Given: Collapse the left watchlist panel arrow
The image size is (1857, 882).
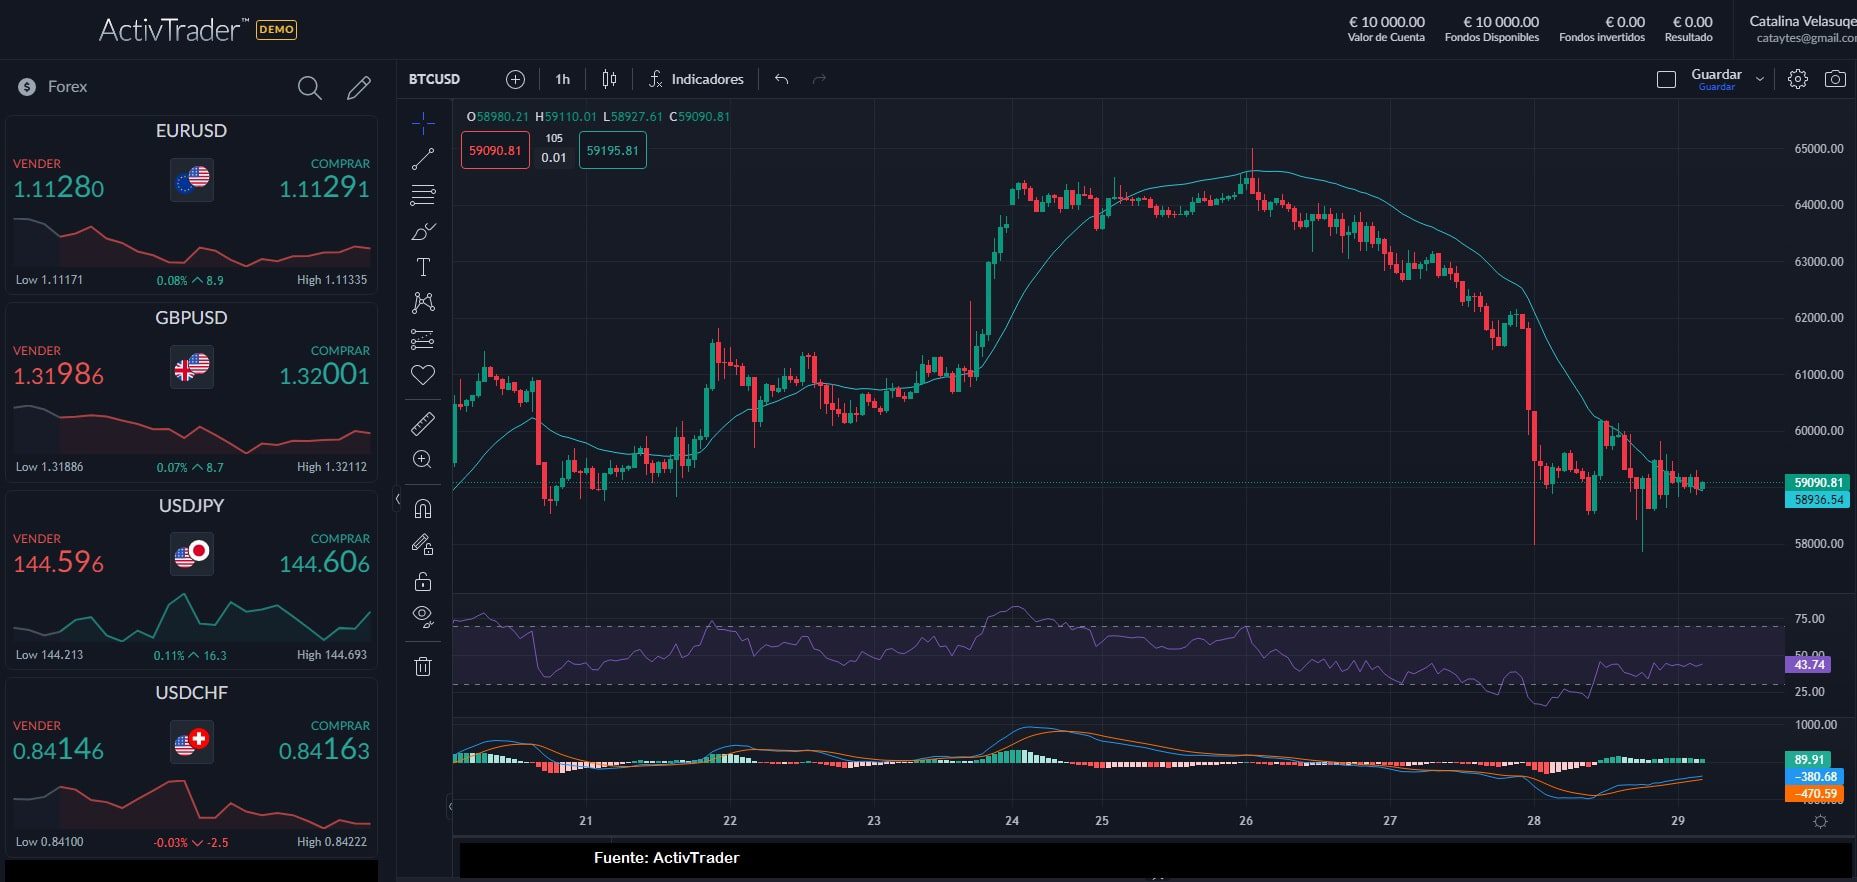Looking at the screenshot, I should click(x=397, y=499).
